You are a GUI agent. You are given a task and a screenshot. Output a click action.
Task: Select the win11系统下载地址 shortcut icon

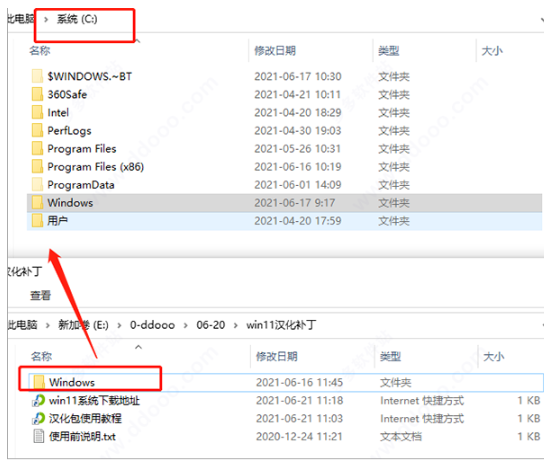pyautogui.click(x=39, y=400)
